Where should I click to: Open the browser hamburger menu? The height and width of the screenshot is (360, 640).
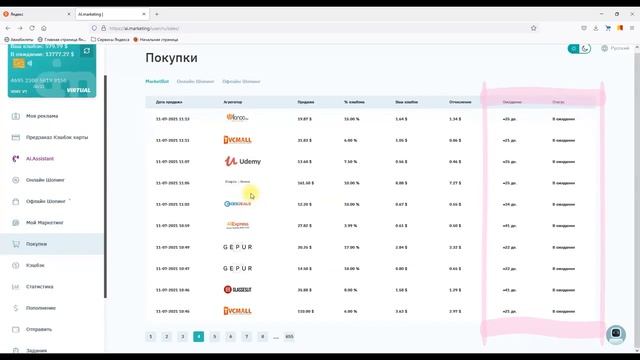pyautogui.click(x=632, y=28)
